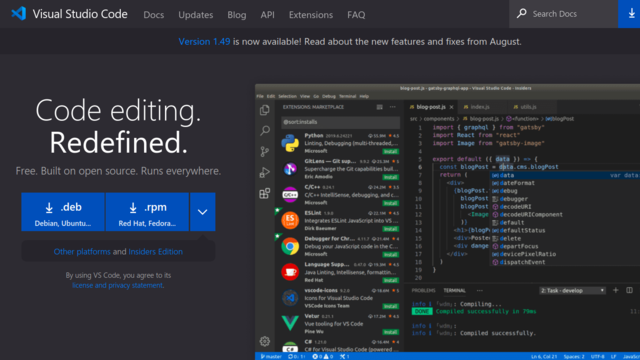The height and width of the screenshot is (360, 640).
Task: Click the ESLint extension logo
Action: [x=290, y=220]
